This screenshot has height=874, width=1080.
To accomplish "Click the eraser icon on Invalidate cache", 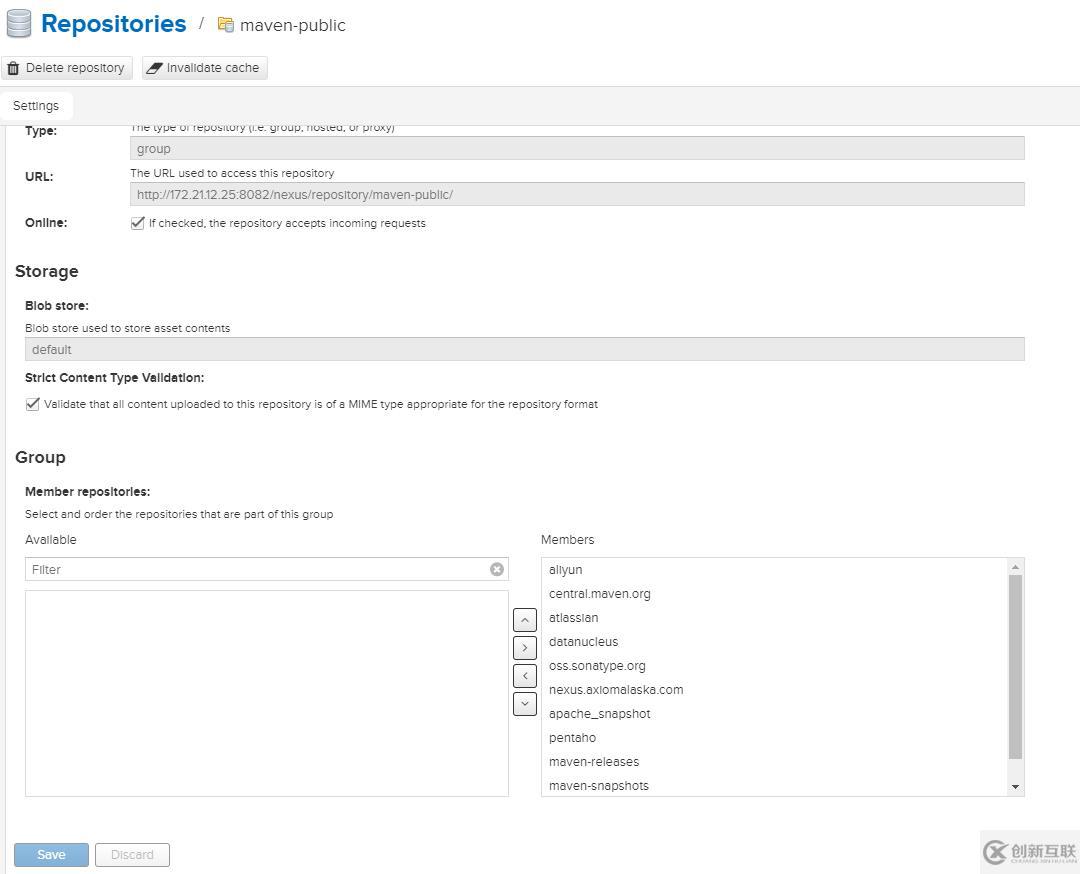I will [x=154, y=68].
